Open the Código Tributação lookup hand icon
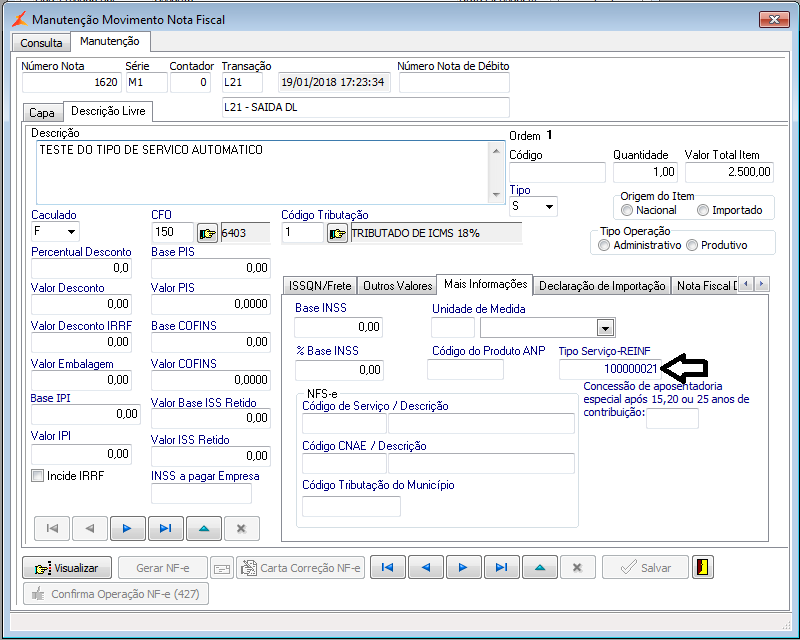The image size is (800, 640). tap(338, 233)
